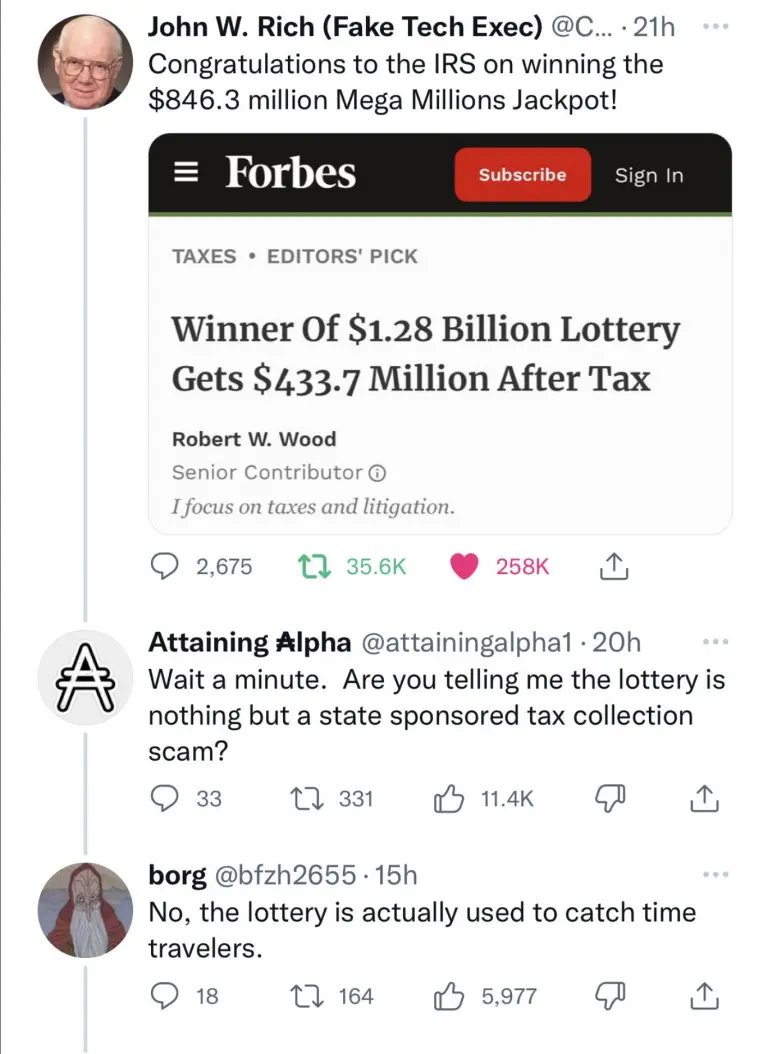768x1054 pixels.
Task: Retweet Attaining Alpha's reply with 331 retweets
Action: 307,798
